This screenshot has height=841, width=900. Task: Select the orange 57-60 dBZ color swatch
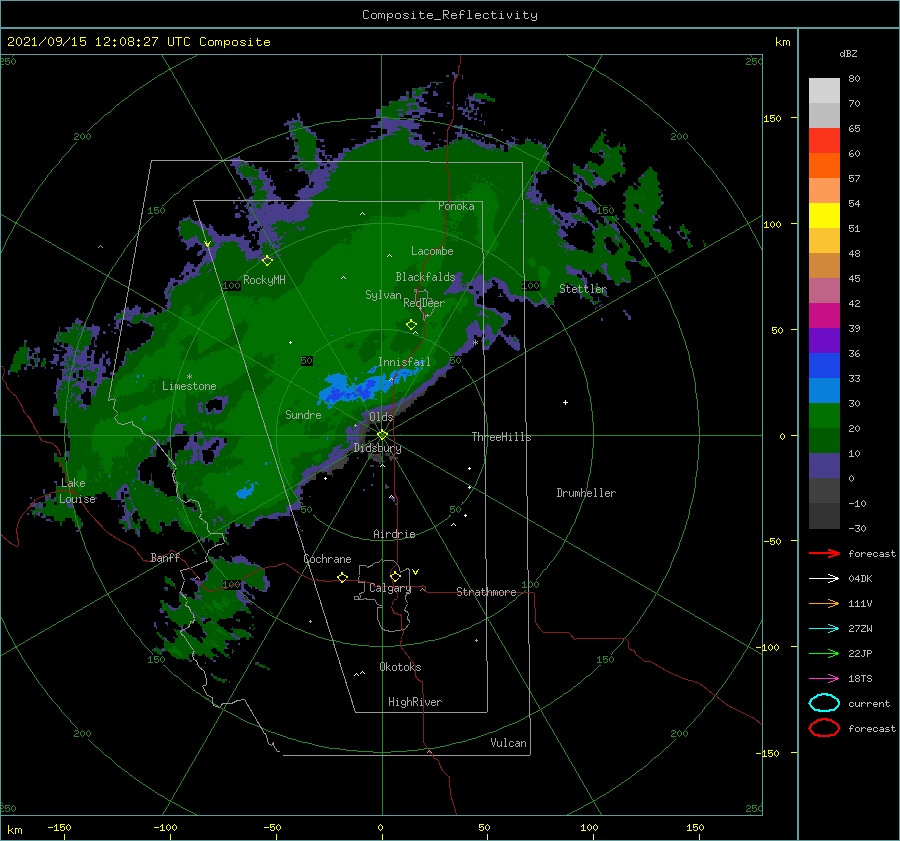point(824,166)
